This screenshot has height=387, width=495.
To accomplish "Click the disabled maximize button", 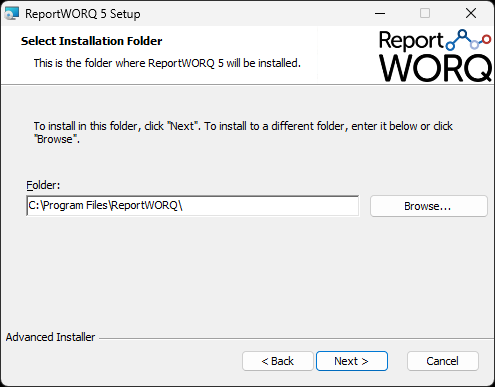I will coord(425,14).
